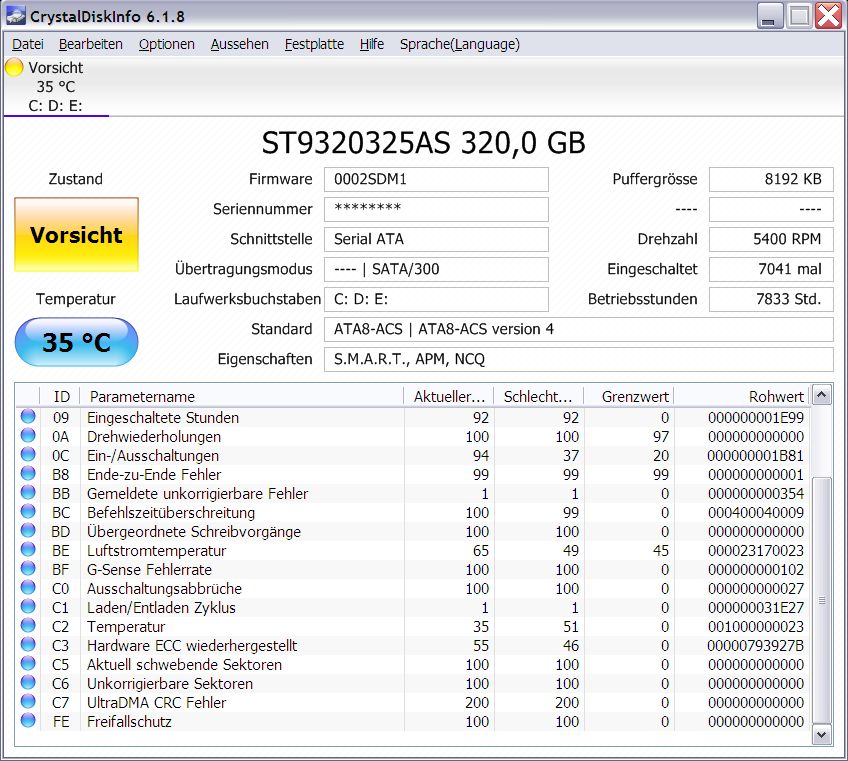Click the current value 200 for UltraDMA CRC Fehler

point(477,703)
